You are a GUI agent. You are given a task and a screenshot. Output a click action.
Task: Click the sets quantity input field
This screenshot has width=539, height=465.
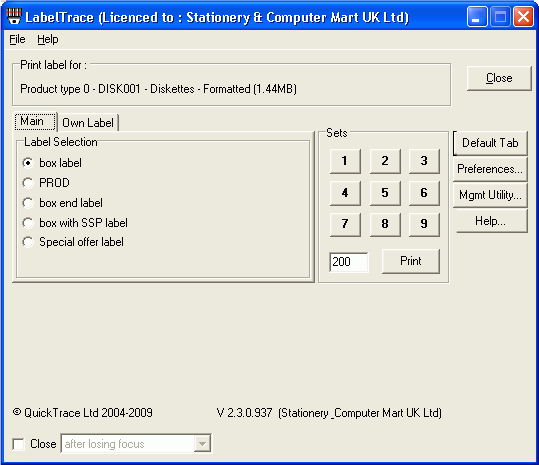[349, 262]
